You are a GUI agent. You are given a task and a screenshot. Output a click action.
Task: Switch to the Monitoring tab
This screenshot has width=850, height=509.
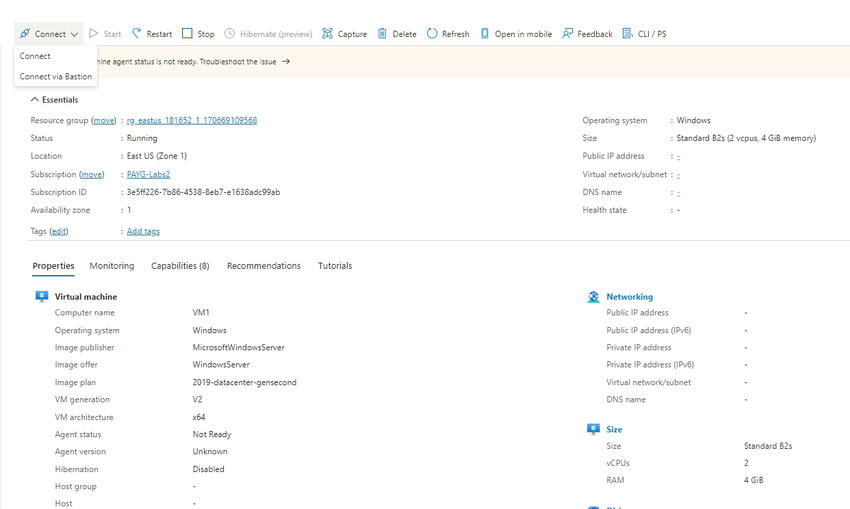pyautogui.click(x=112, y=266)
